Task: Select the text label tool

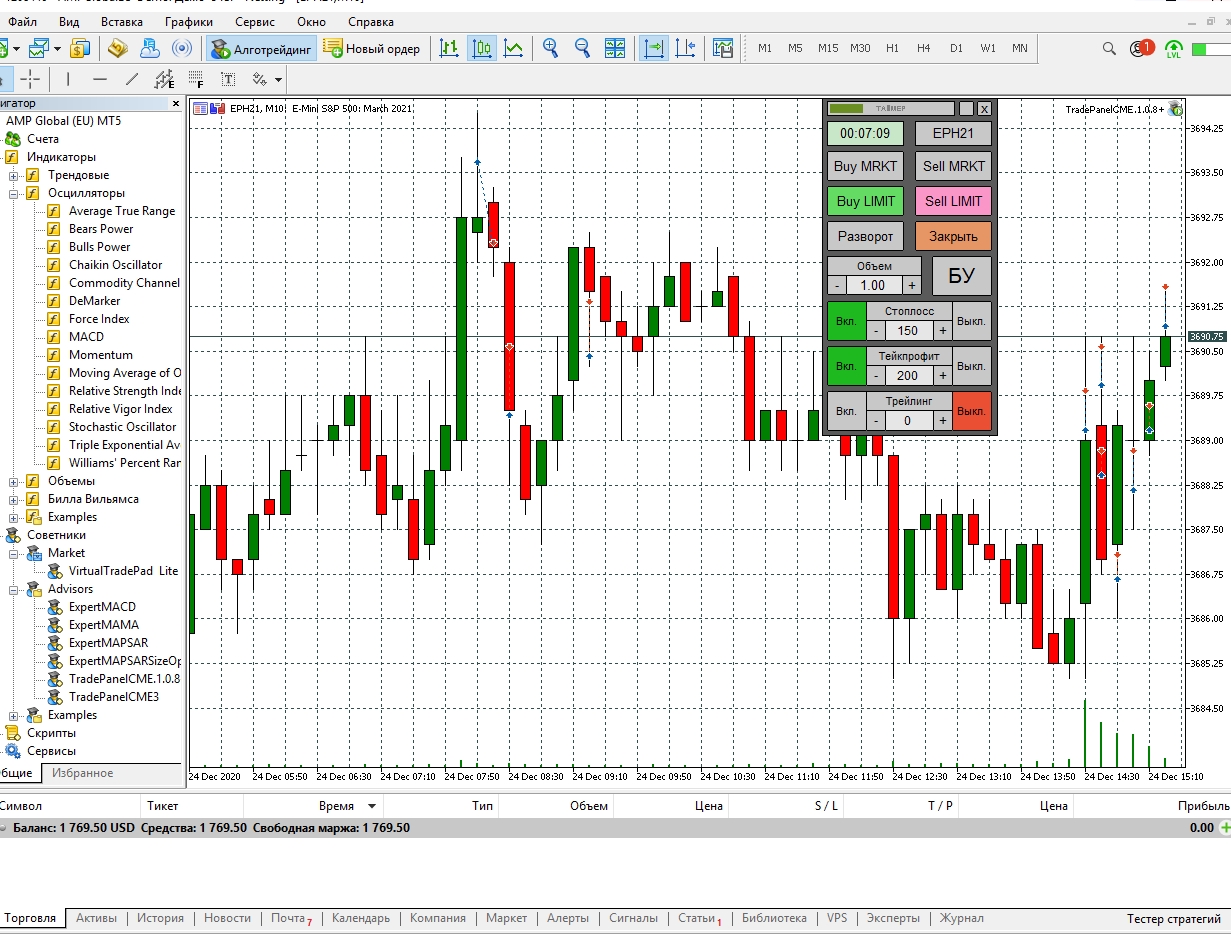Action: 228,79
